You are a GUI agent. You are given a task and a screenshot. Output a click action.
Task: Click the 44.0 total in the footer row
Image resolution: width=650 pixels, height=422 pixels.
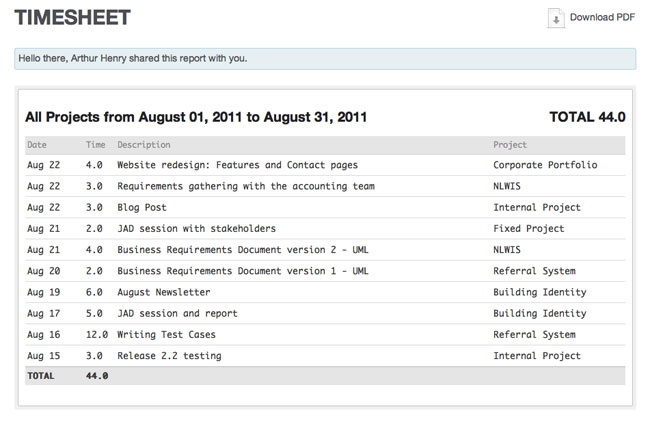click(97, 376)
